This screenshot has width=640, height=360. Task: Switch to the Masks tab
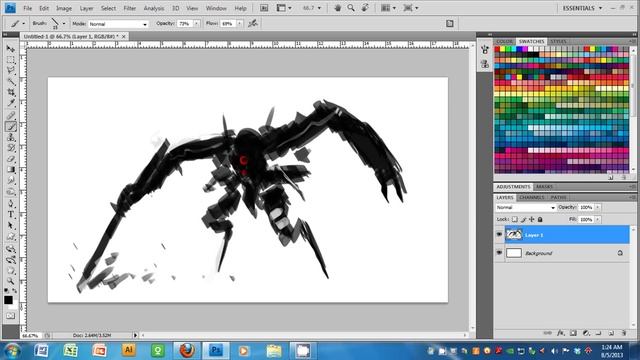coord(544,187)
